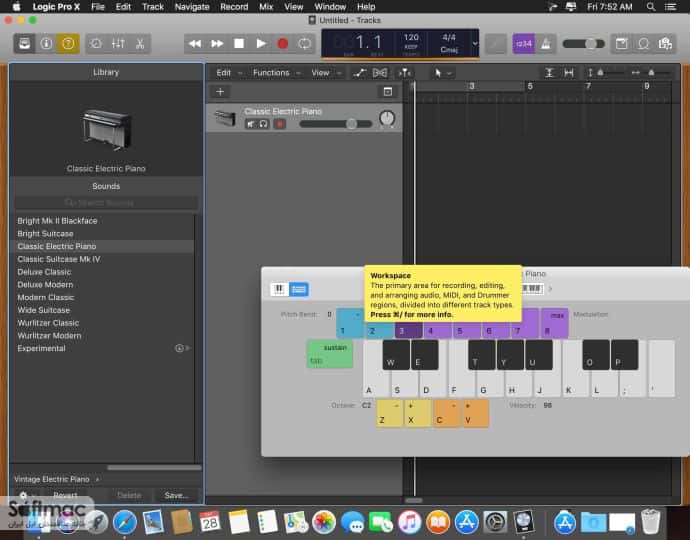
Task: Toggle the Flex button in tracks area
Action: click(380, 73)
